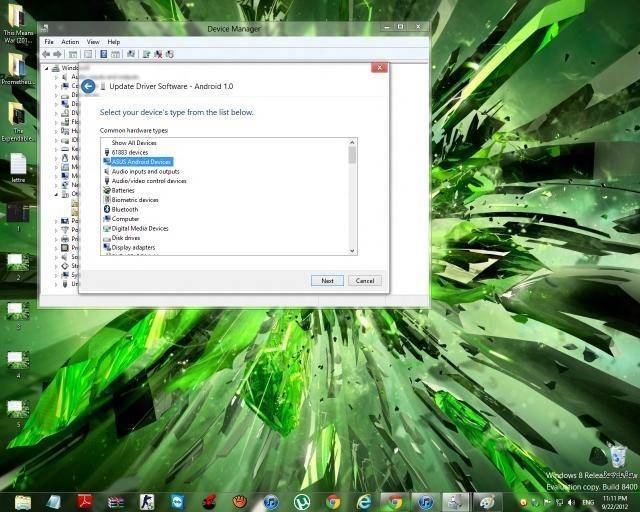Select Show All Devices in the list
The height and width of the screenshot is (512, 640).
134,143
